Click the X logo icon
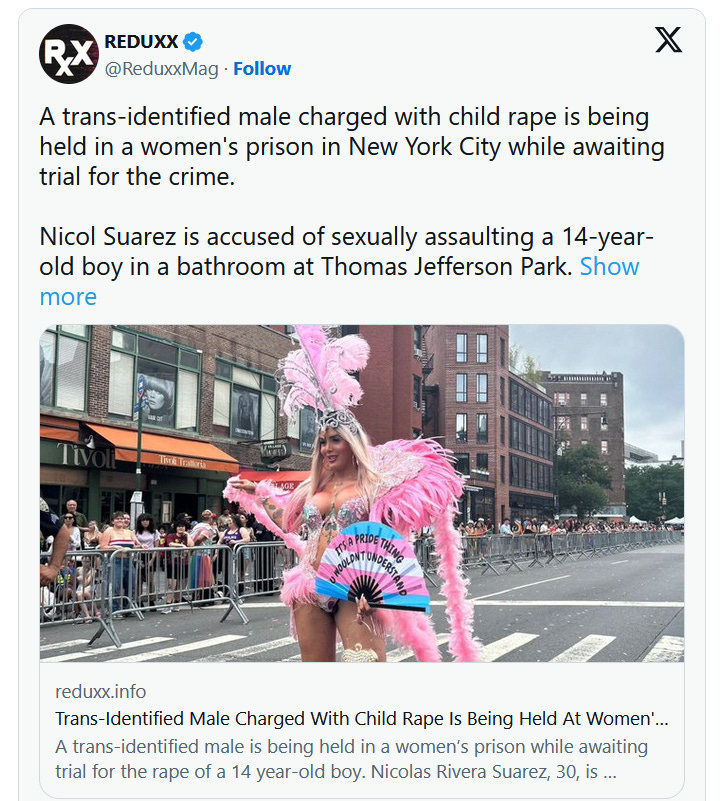Screen dimensions: 721x801 668,40
